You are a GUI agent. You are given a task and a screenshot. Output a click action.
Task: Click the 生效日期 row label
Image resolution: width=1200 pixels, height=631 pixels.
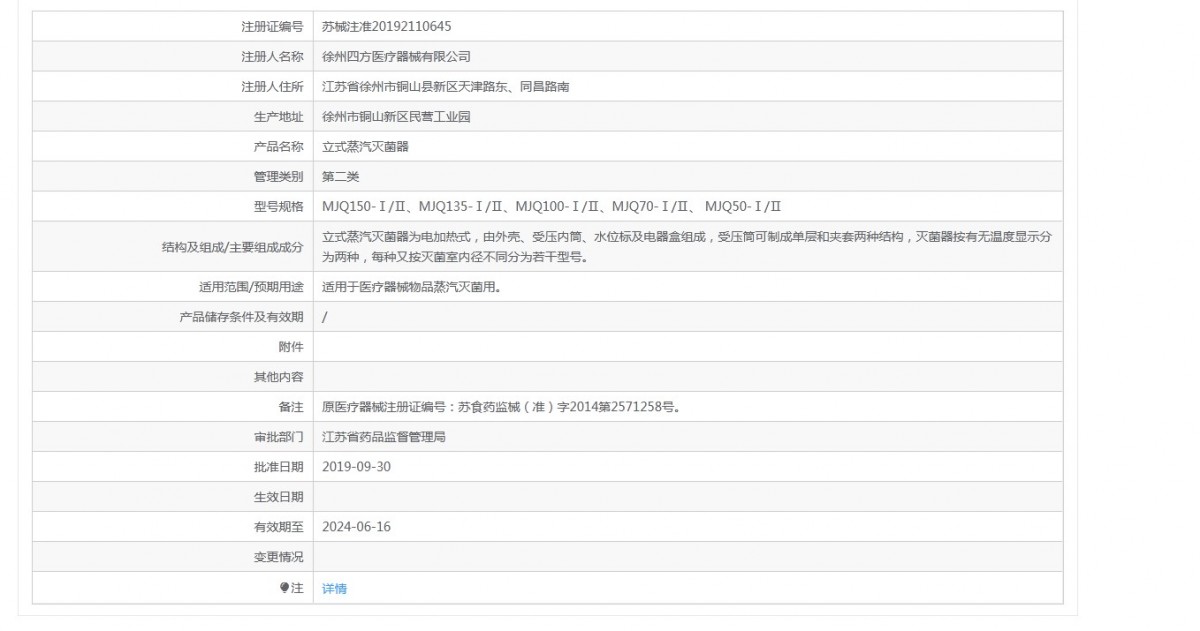point(278,497)
